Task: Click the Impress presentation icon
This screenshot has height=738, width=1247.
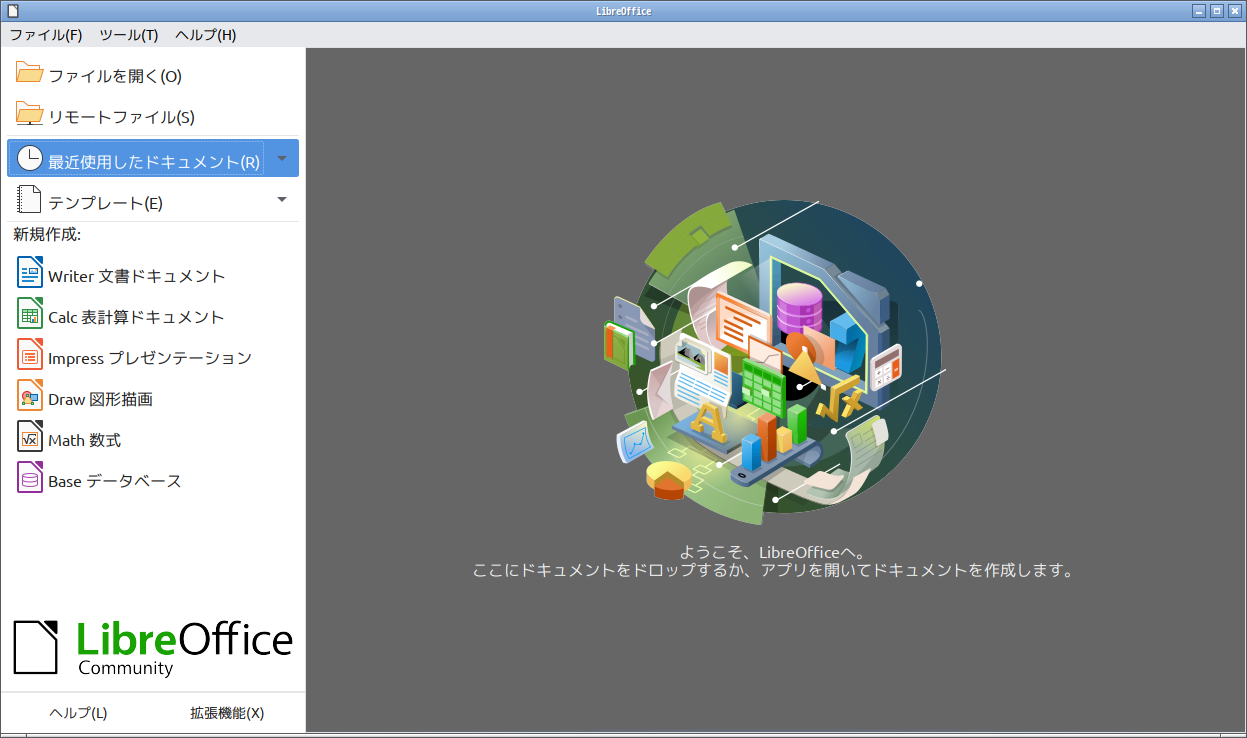Action: point(30,355)
